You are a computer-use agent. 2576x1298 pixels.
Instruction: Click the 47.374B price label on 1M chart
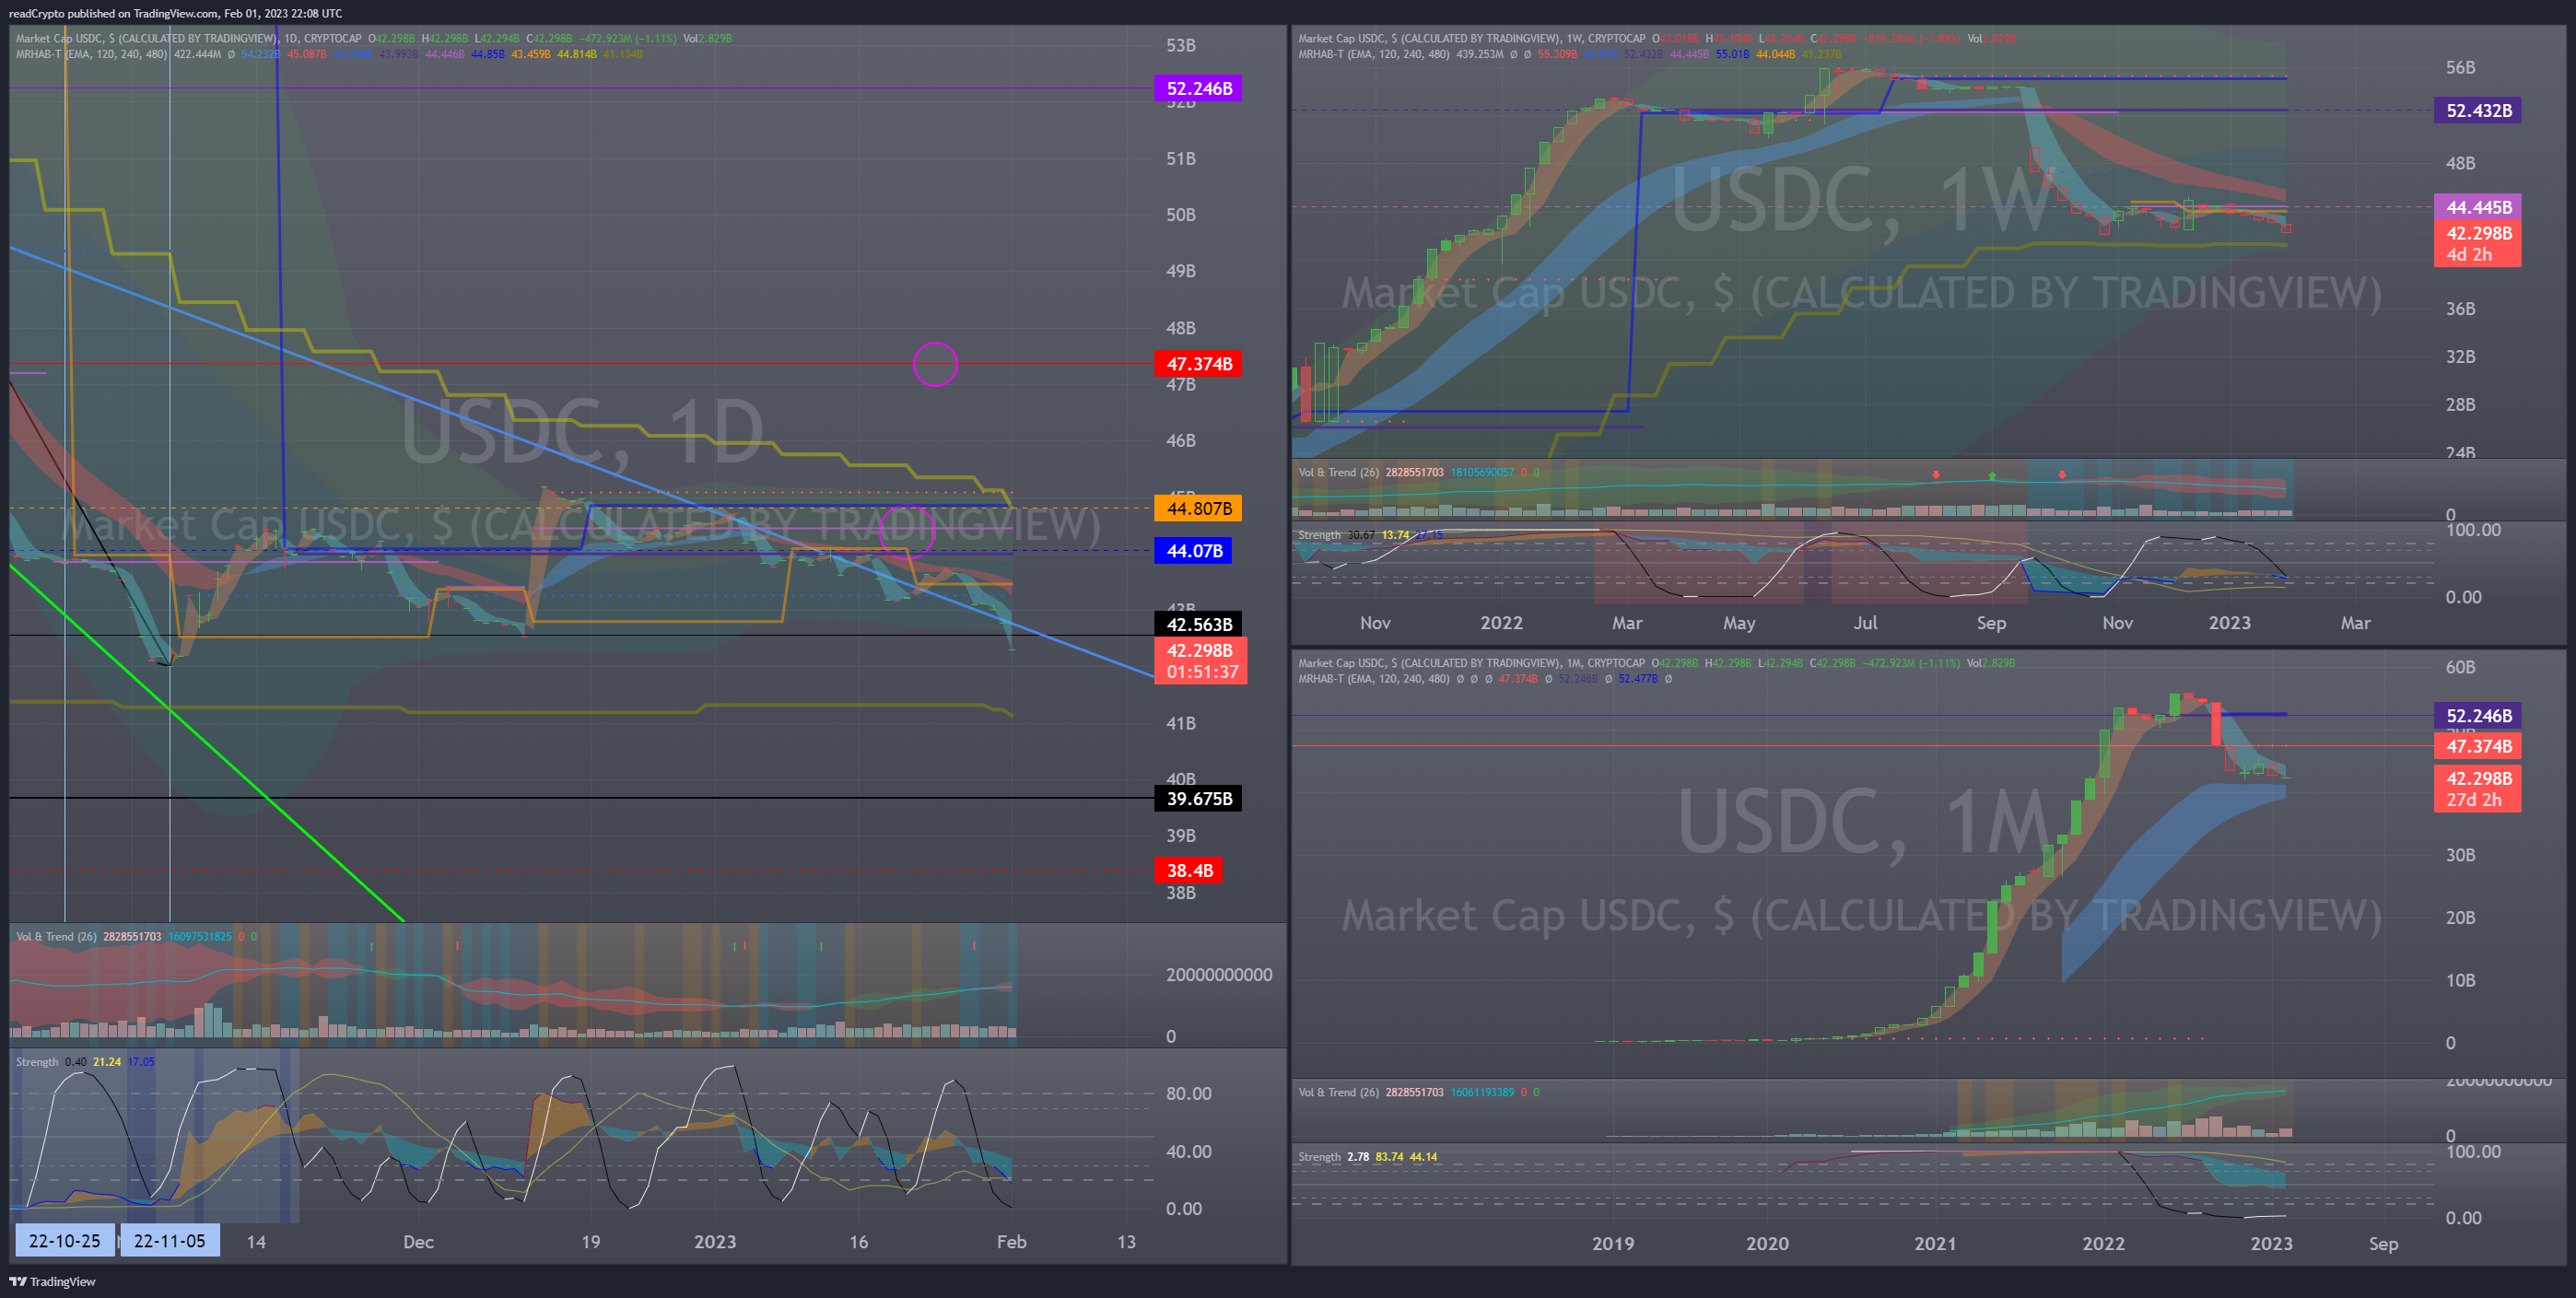[x=2478, y=745]
